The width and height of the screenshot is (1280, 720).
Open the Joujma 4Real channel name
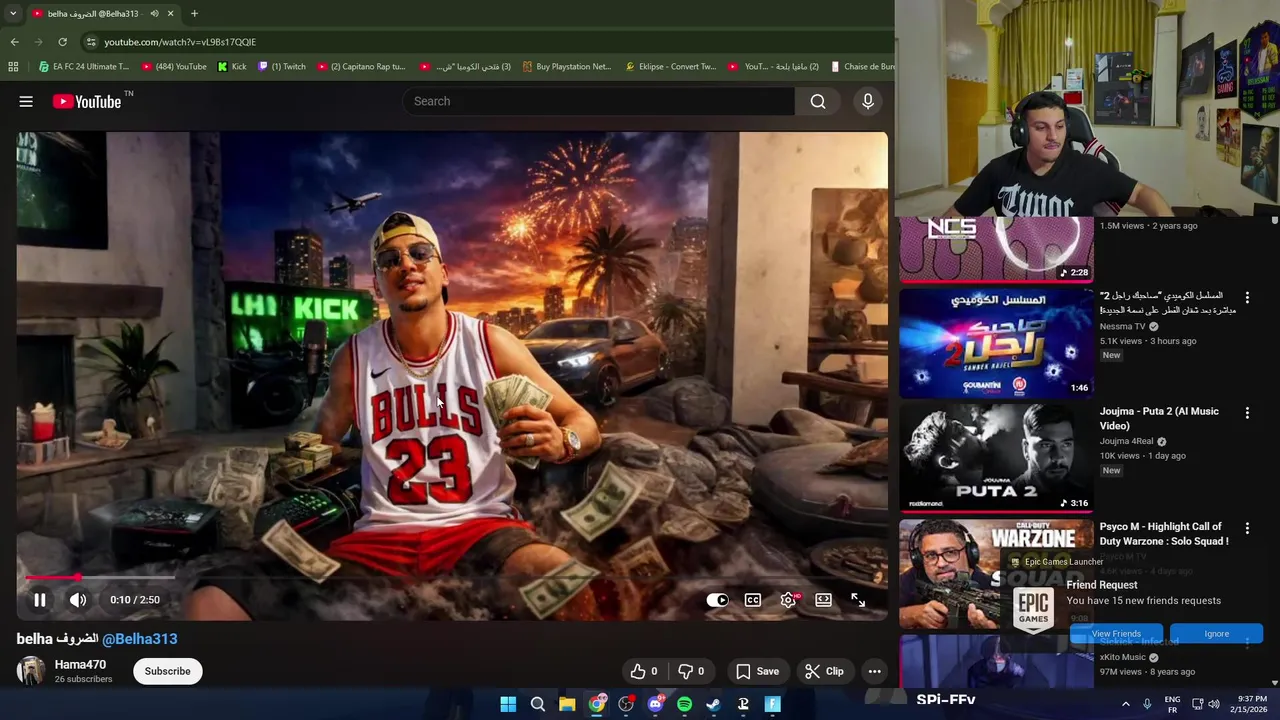pos(1126,441)
